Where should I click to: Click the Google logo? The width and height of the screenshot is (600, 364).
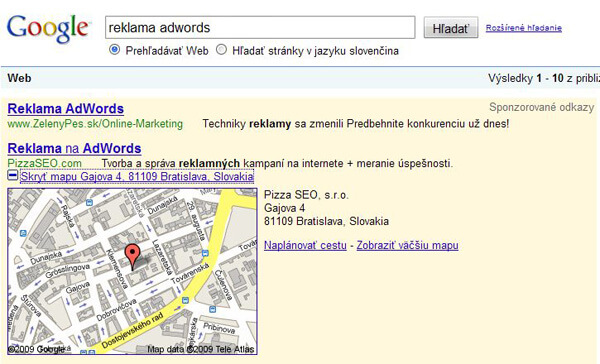[48, 29]
